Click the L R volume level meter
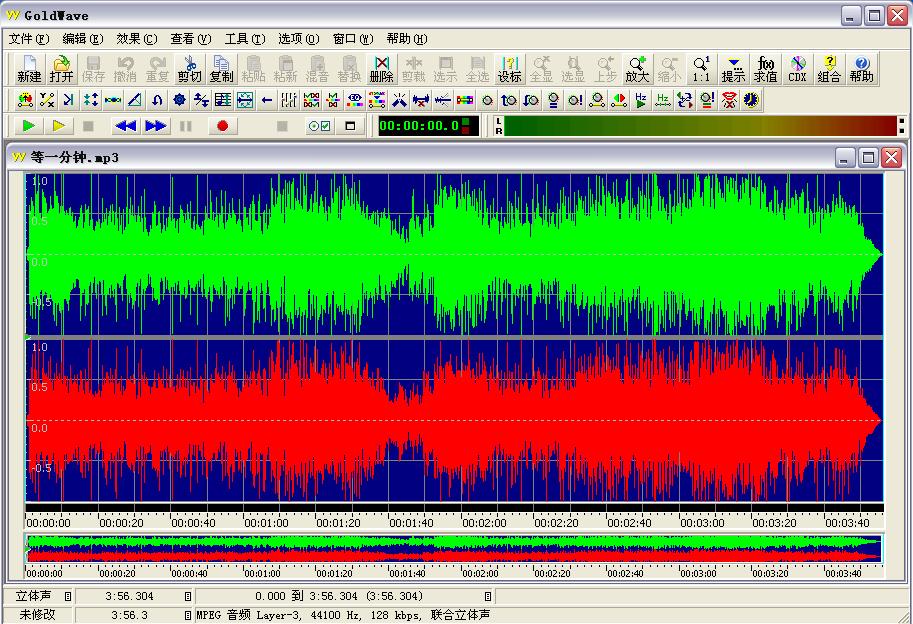The image size is (913, 624). 699,126
